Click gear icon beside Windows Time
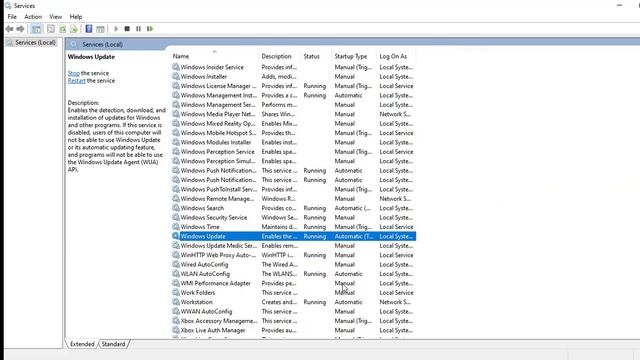This screenshot has height=360, width=640. click(176, 227)
